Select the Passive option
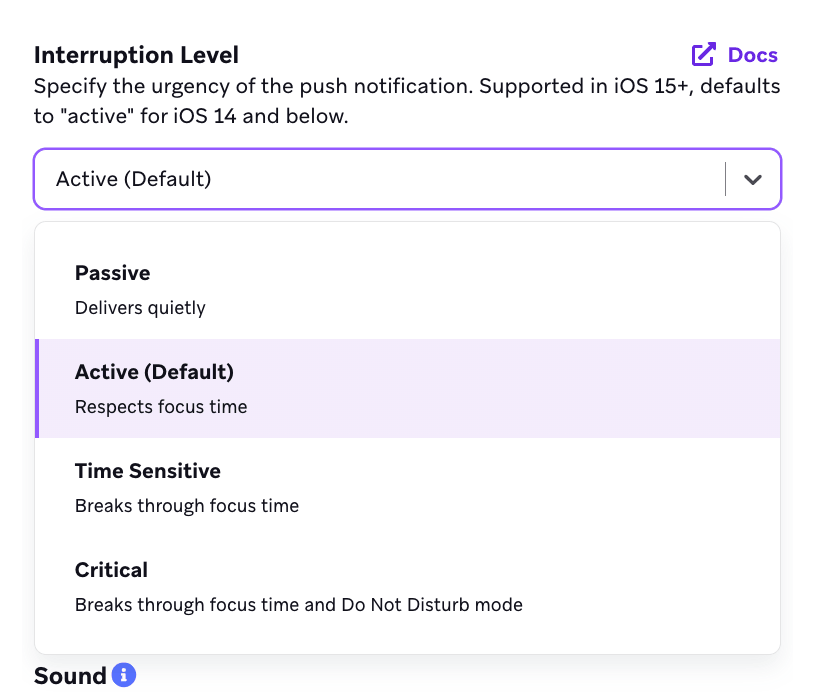 pos(112,273)
